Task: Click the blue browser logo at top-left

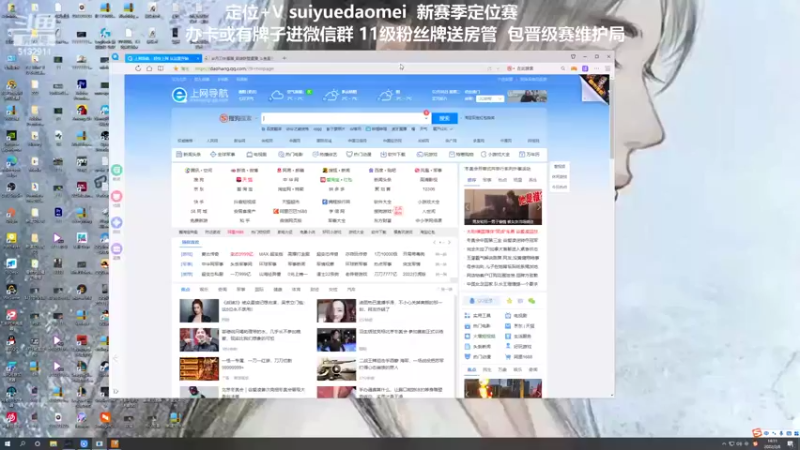Action: click(116, 57)
